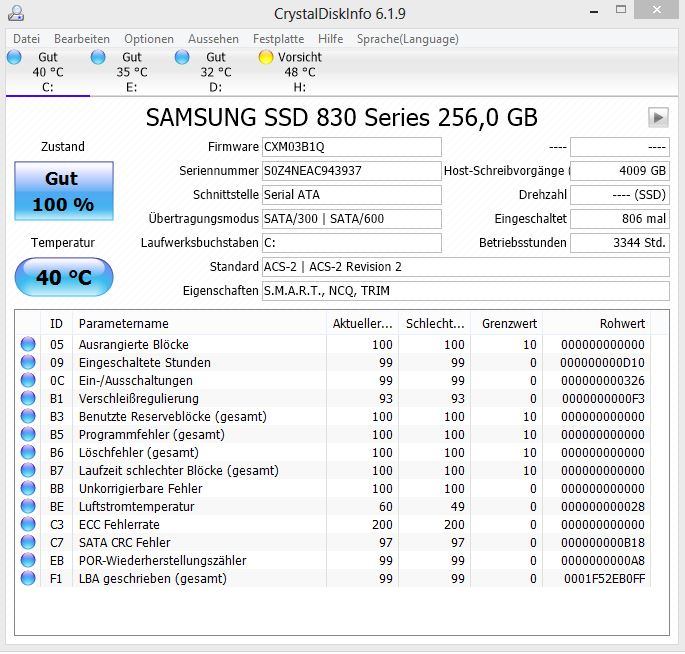Click status orb for 0C Ein-/Ausschaltungen
This screenshot has width=685, height=654.
(28, 380)
